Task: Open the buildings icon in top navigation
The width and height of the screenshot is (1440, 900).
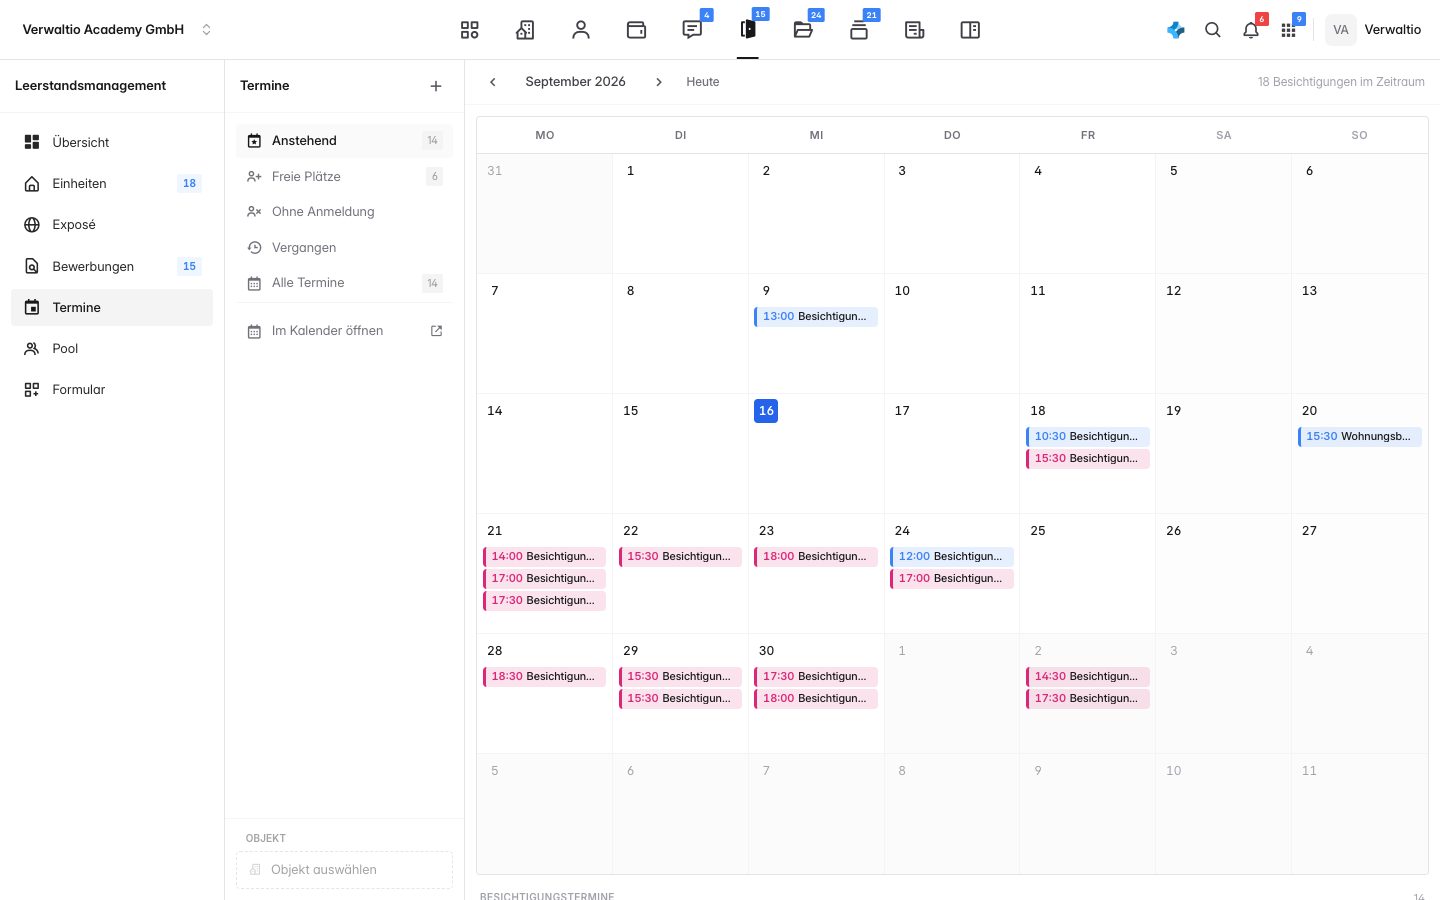Action: (525, 30)
